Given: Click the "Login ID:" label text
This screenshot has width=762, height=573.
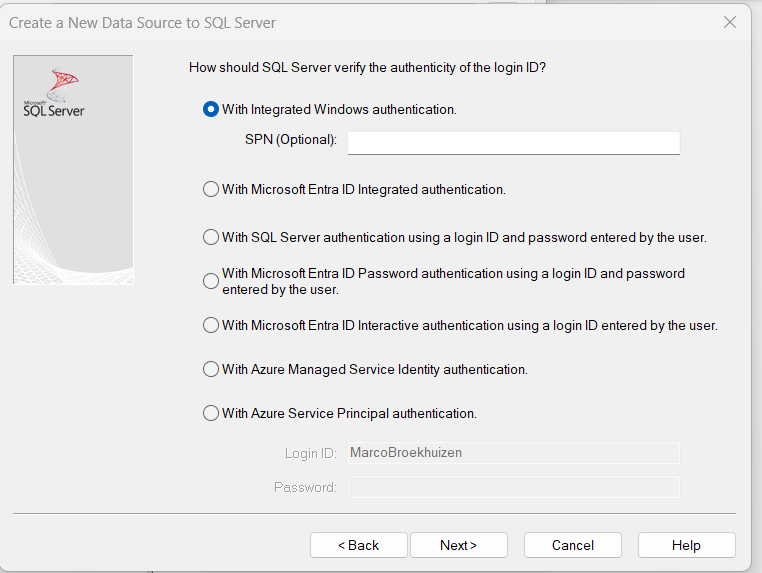Looking at the screenshot, I should pos(310,454).
